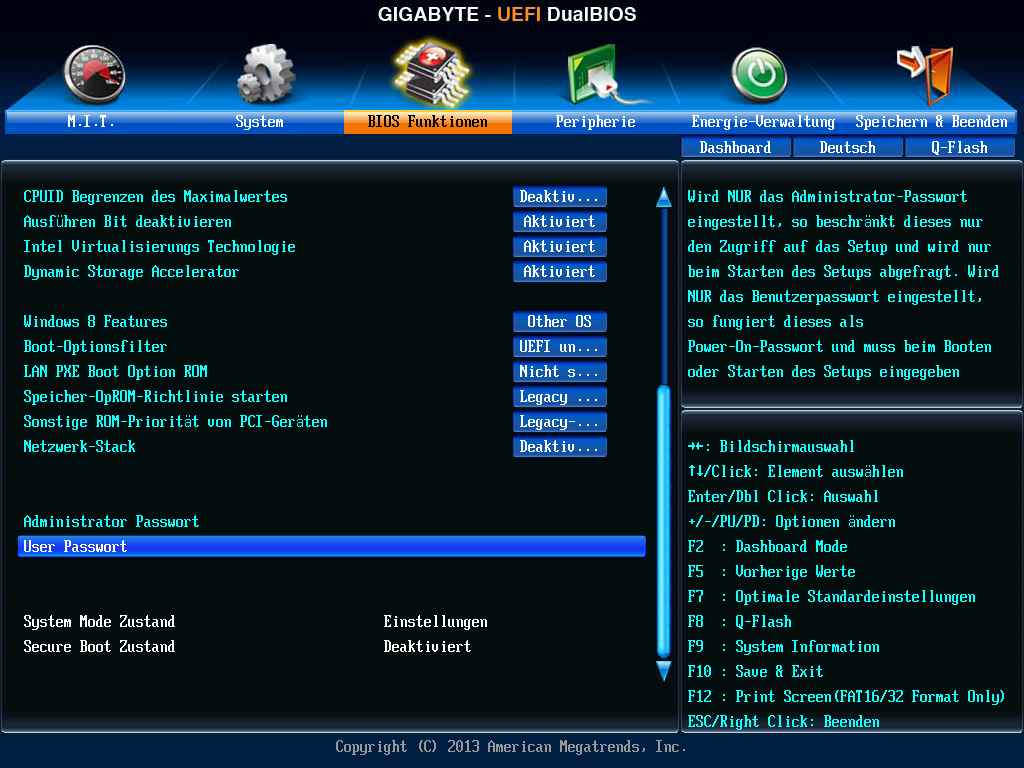Click the F8 Q-Flash help line
This screenshot has width=1024, height=768.
(739, 622)
